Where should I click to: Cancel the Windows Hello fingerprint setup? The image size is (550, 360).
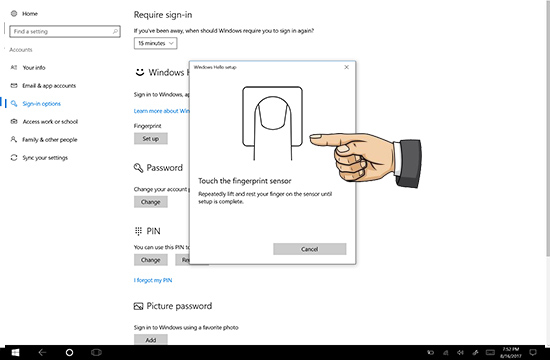point(310,249)
